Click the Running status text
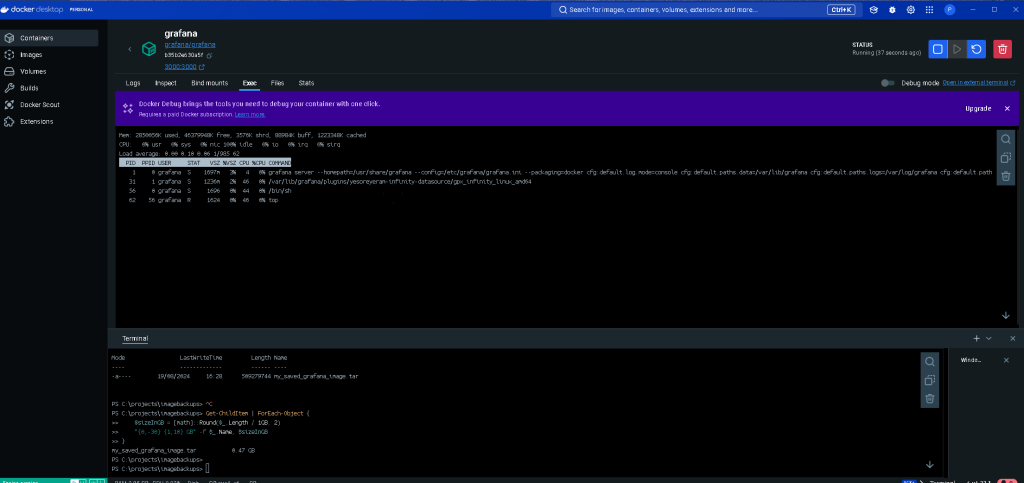This screenshot has height=483, width=1024. click(887, 52)
